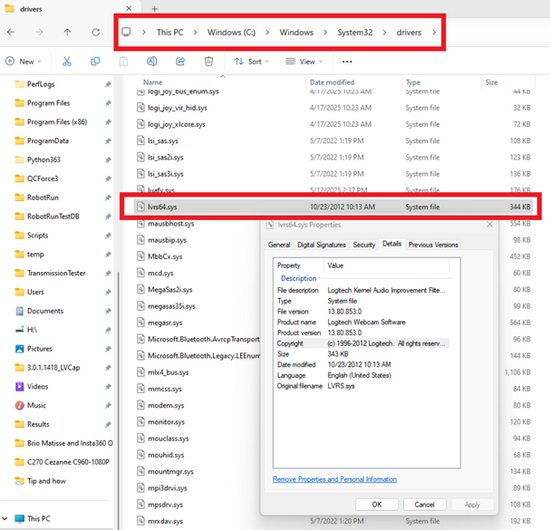
Task: Open RobotRunTestDB folder in sidebar
Action: [53, 216]
